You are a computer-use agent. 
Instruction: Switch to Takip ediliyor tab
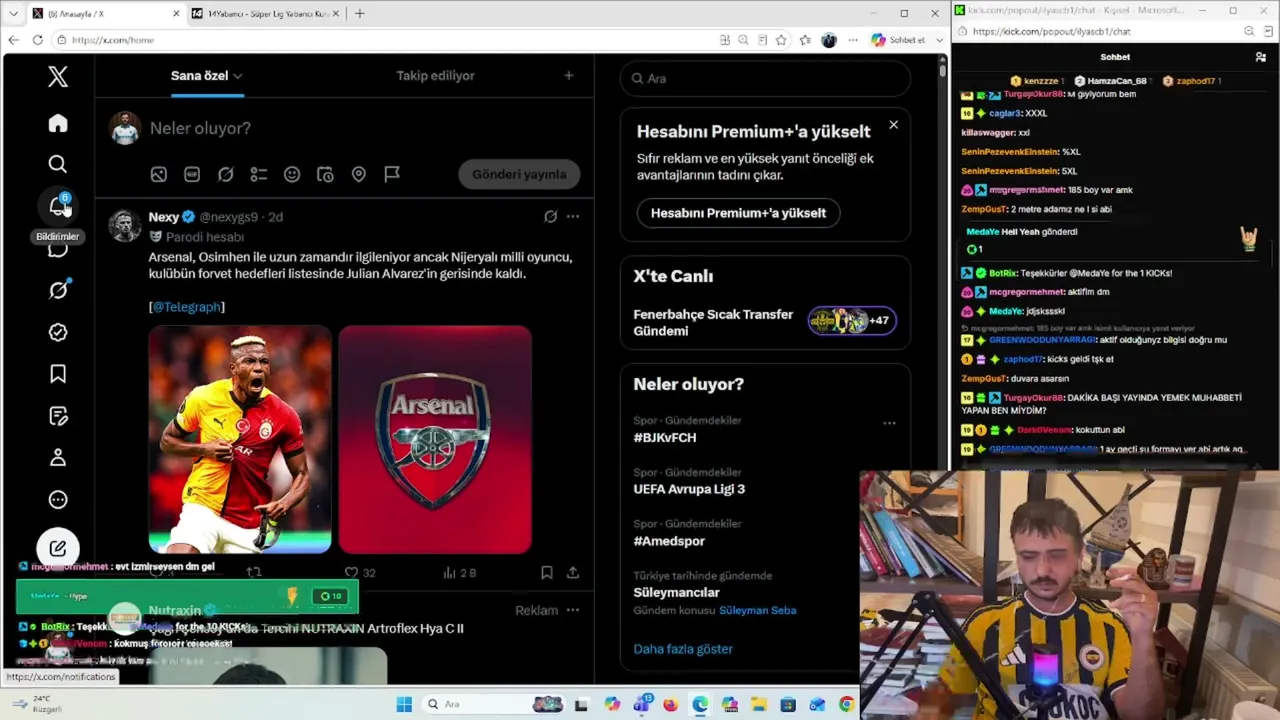(435, 76)
